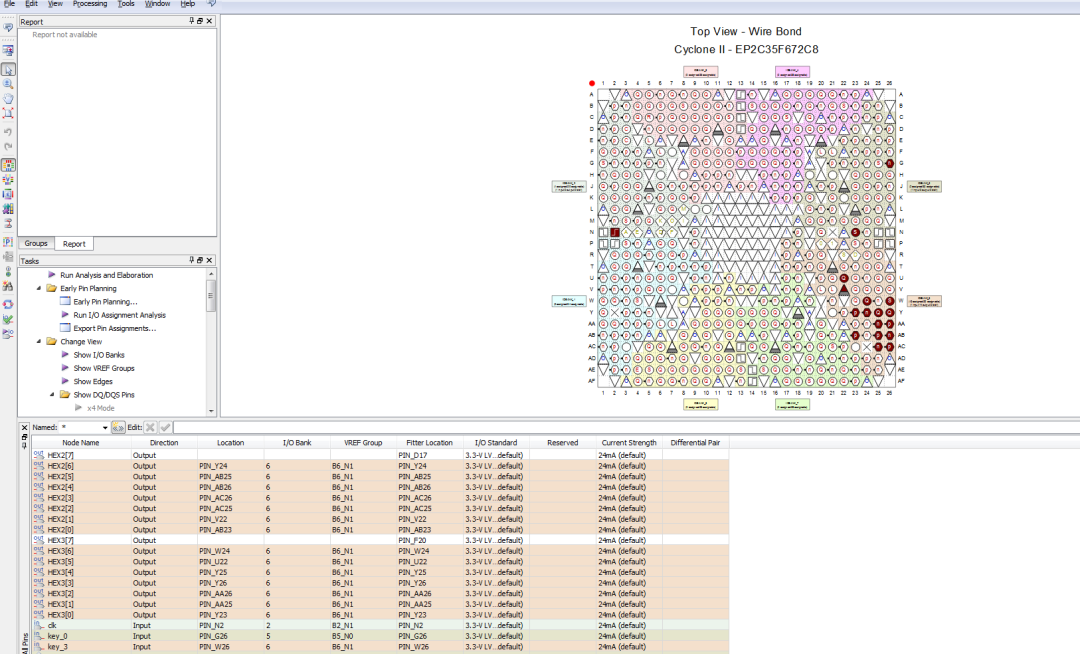The height and width of the screenshot is (654, 1080).
Task: Pin the Report panel with pushpin icon
Action: click(191, 21)
